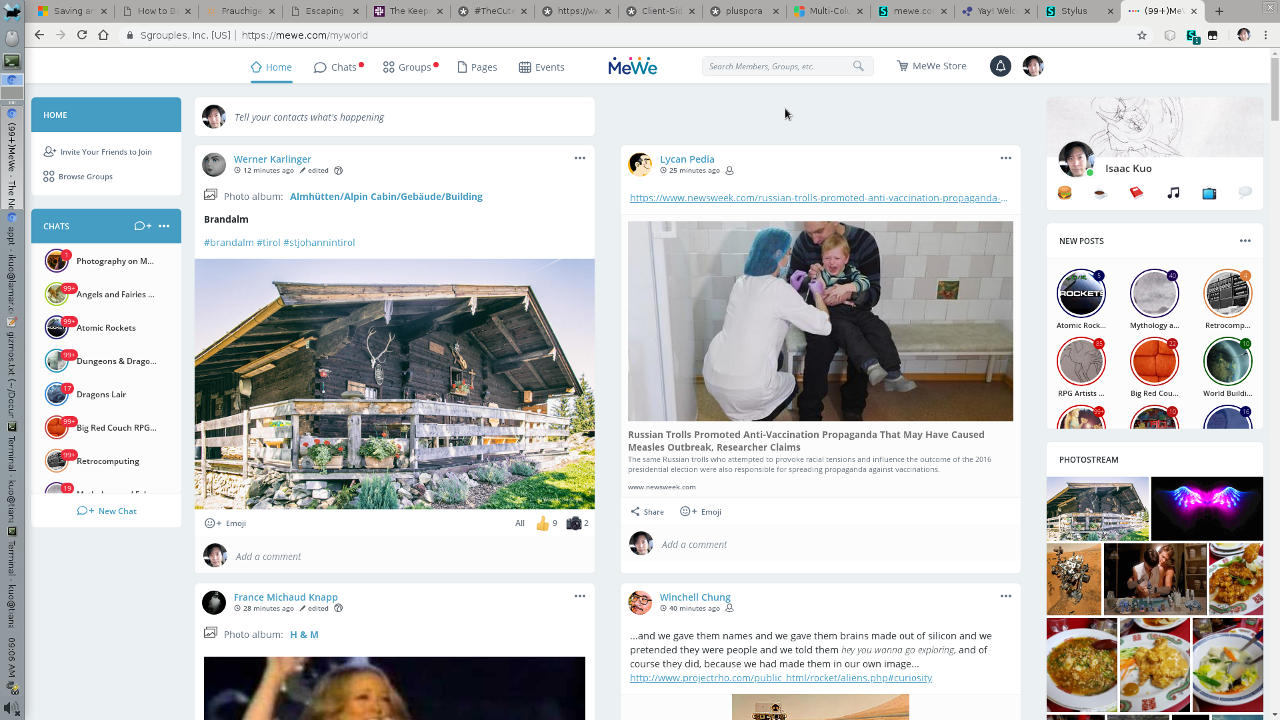This screenshot has width=1280, height=720.
Task: Open the projectrho.com aliens link
Action: [781, 678]
